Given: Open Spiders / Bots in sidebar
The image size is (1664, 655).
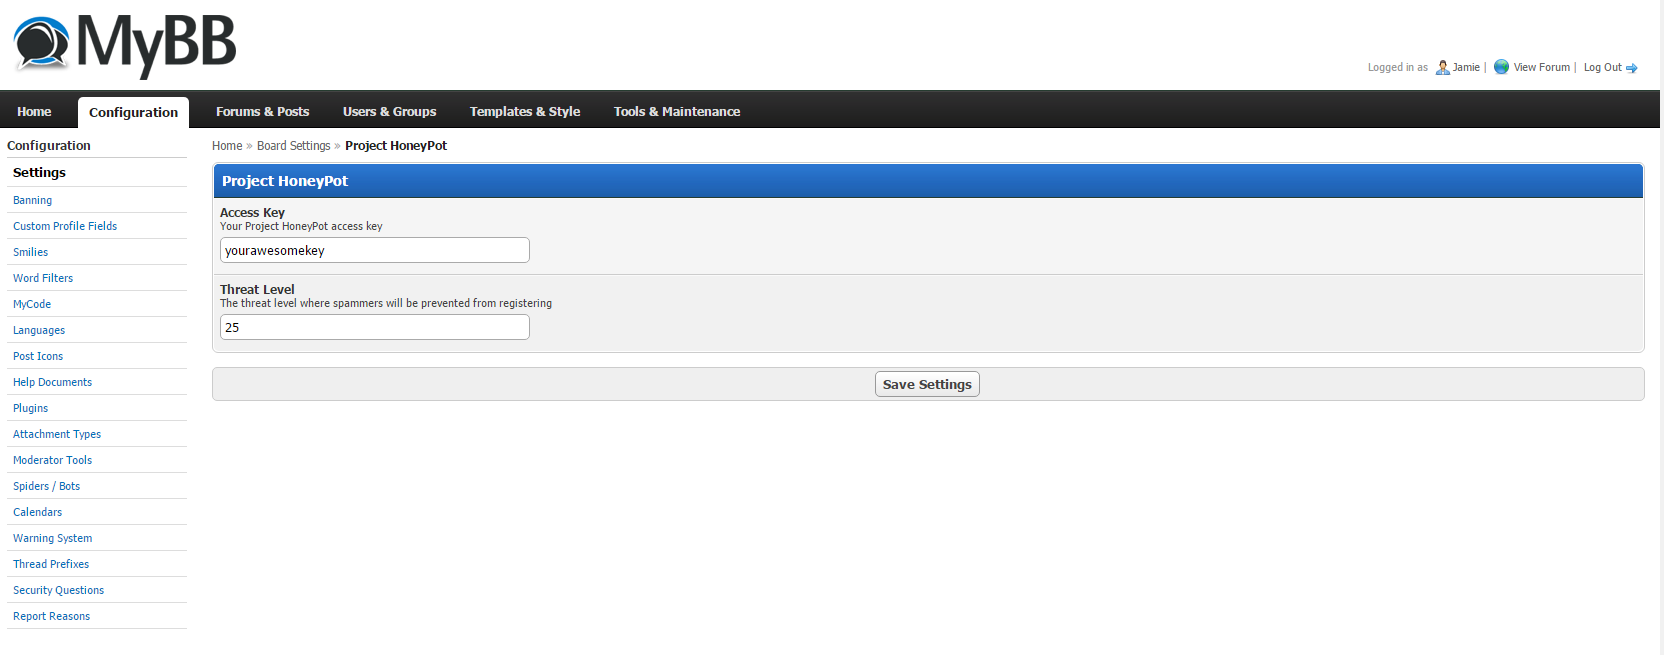Looking at the screenshot, I should click(x=46, y=486).
